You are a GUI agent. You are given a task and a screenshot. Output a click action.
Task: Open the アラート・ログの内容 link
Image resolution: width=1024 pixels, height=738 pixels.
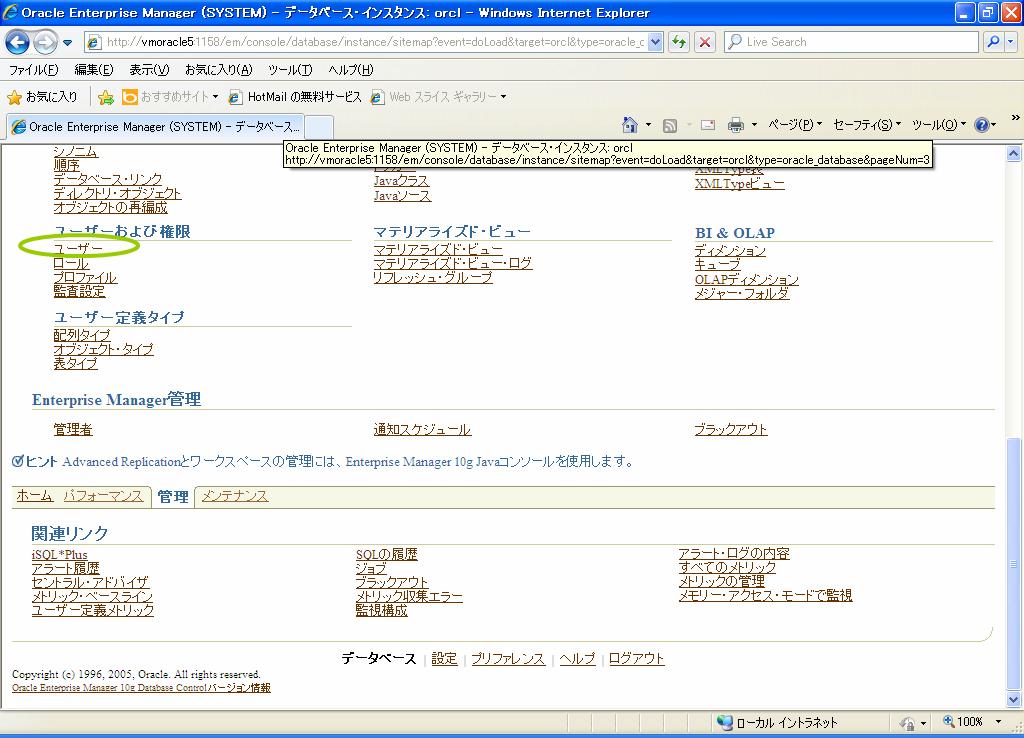(x=734, y=554)
